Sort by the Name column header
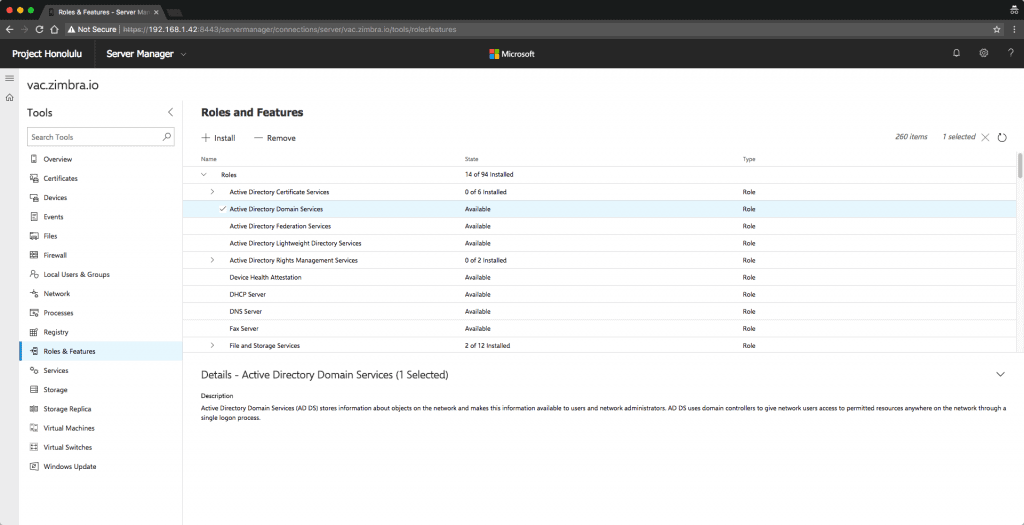Viewport: 1024px width, 525px height. (209, 159)
